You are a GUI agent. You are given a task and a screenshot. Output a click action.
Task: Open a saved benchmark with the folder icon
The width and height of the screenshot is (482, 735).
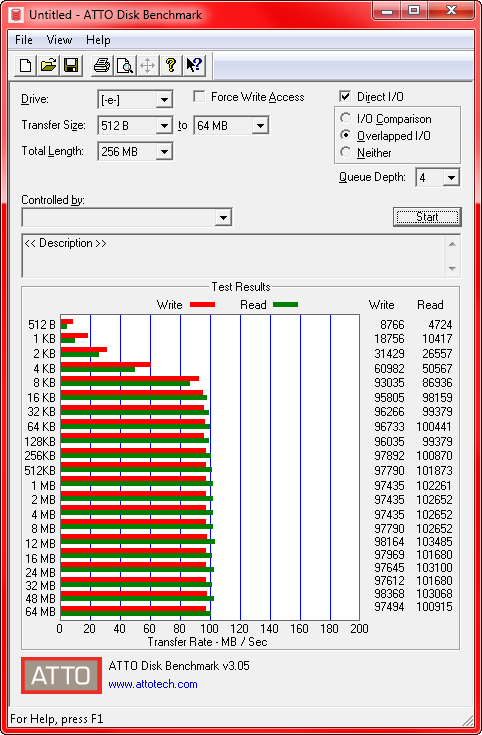(x=48, y=65)
